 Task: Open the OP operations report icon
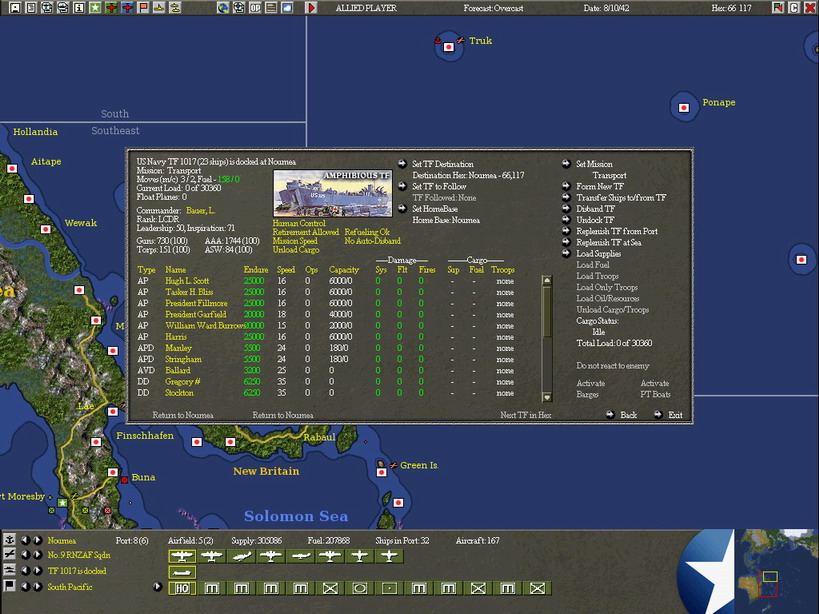(255, 8)
